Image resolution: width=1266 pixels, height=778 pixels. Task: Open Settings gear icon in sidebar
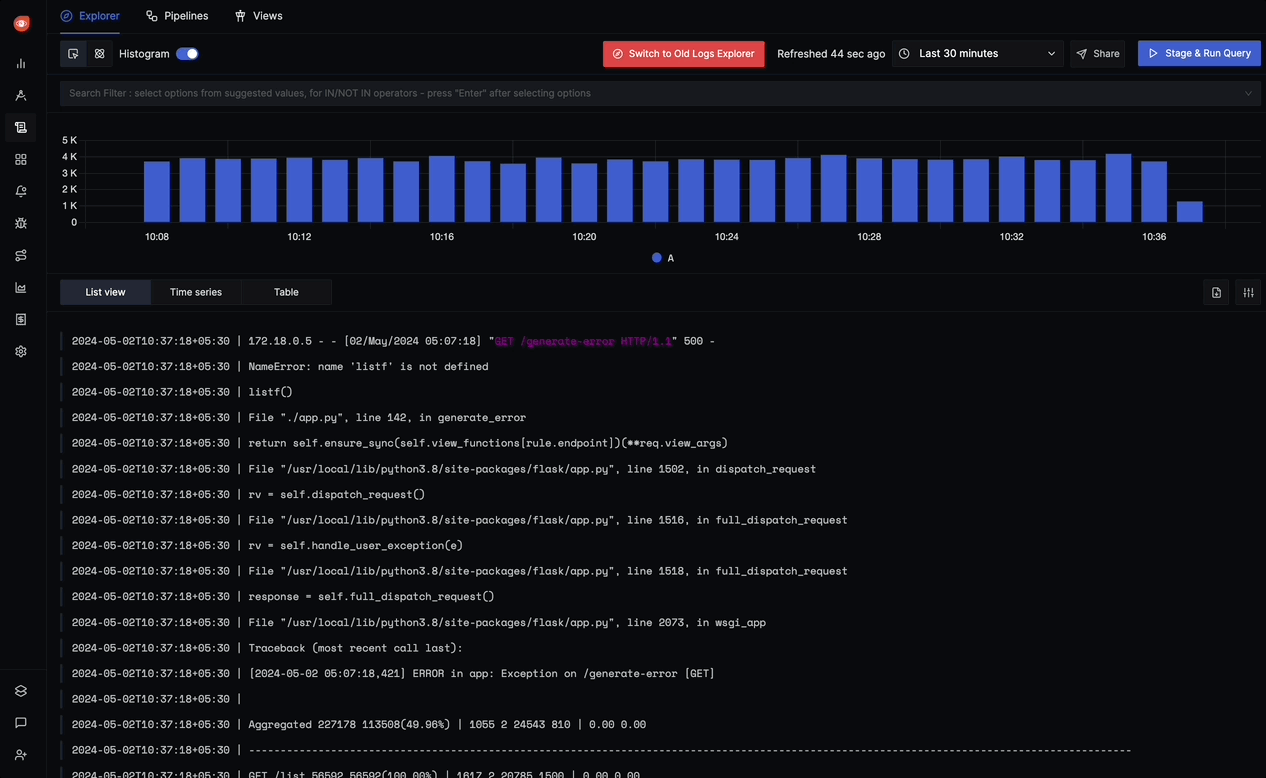tap(21, 351)
